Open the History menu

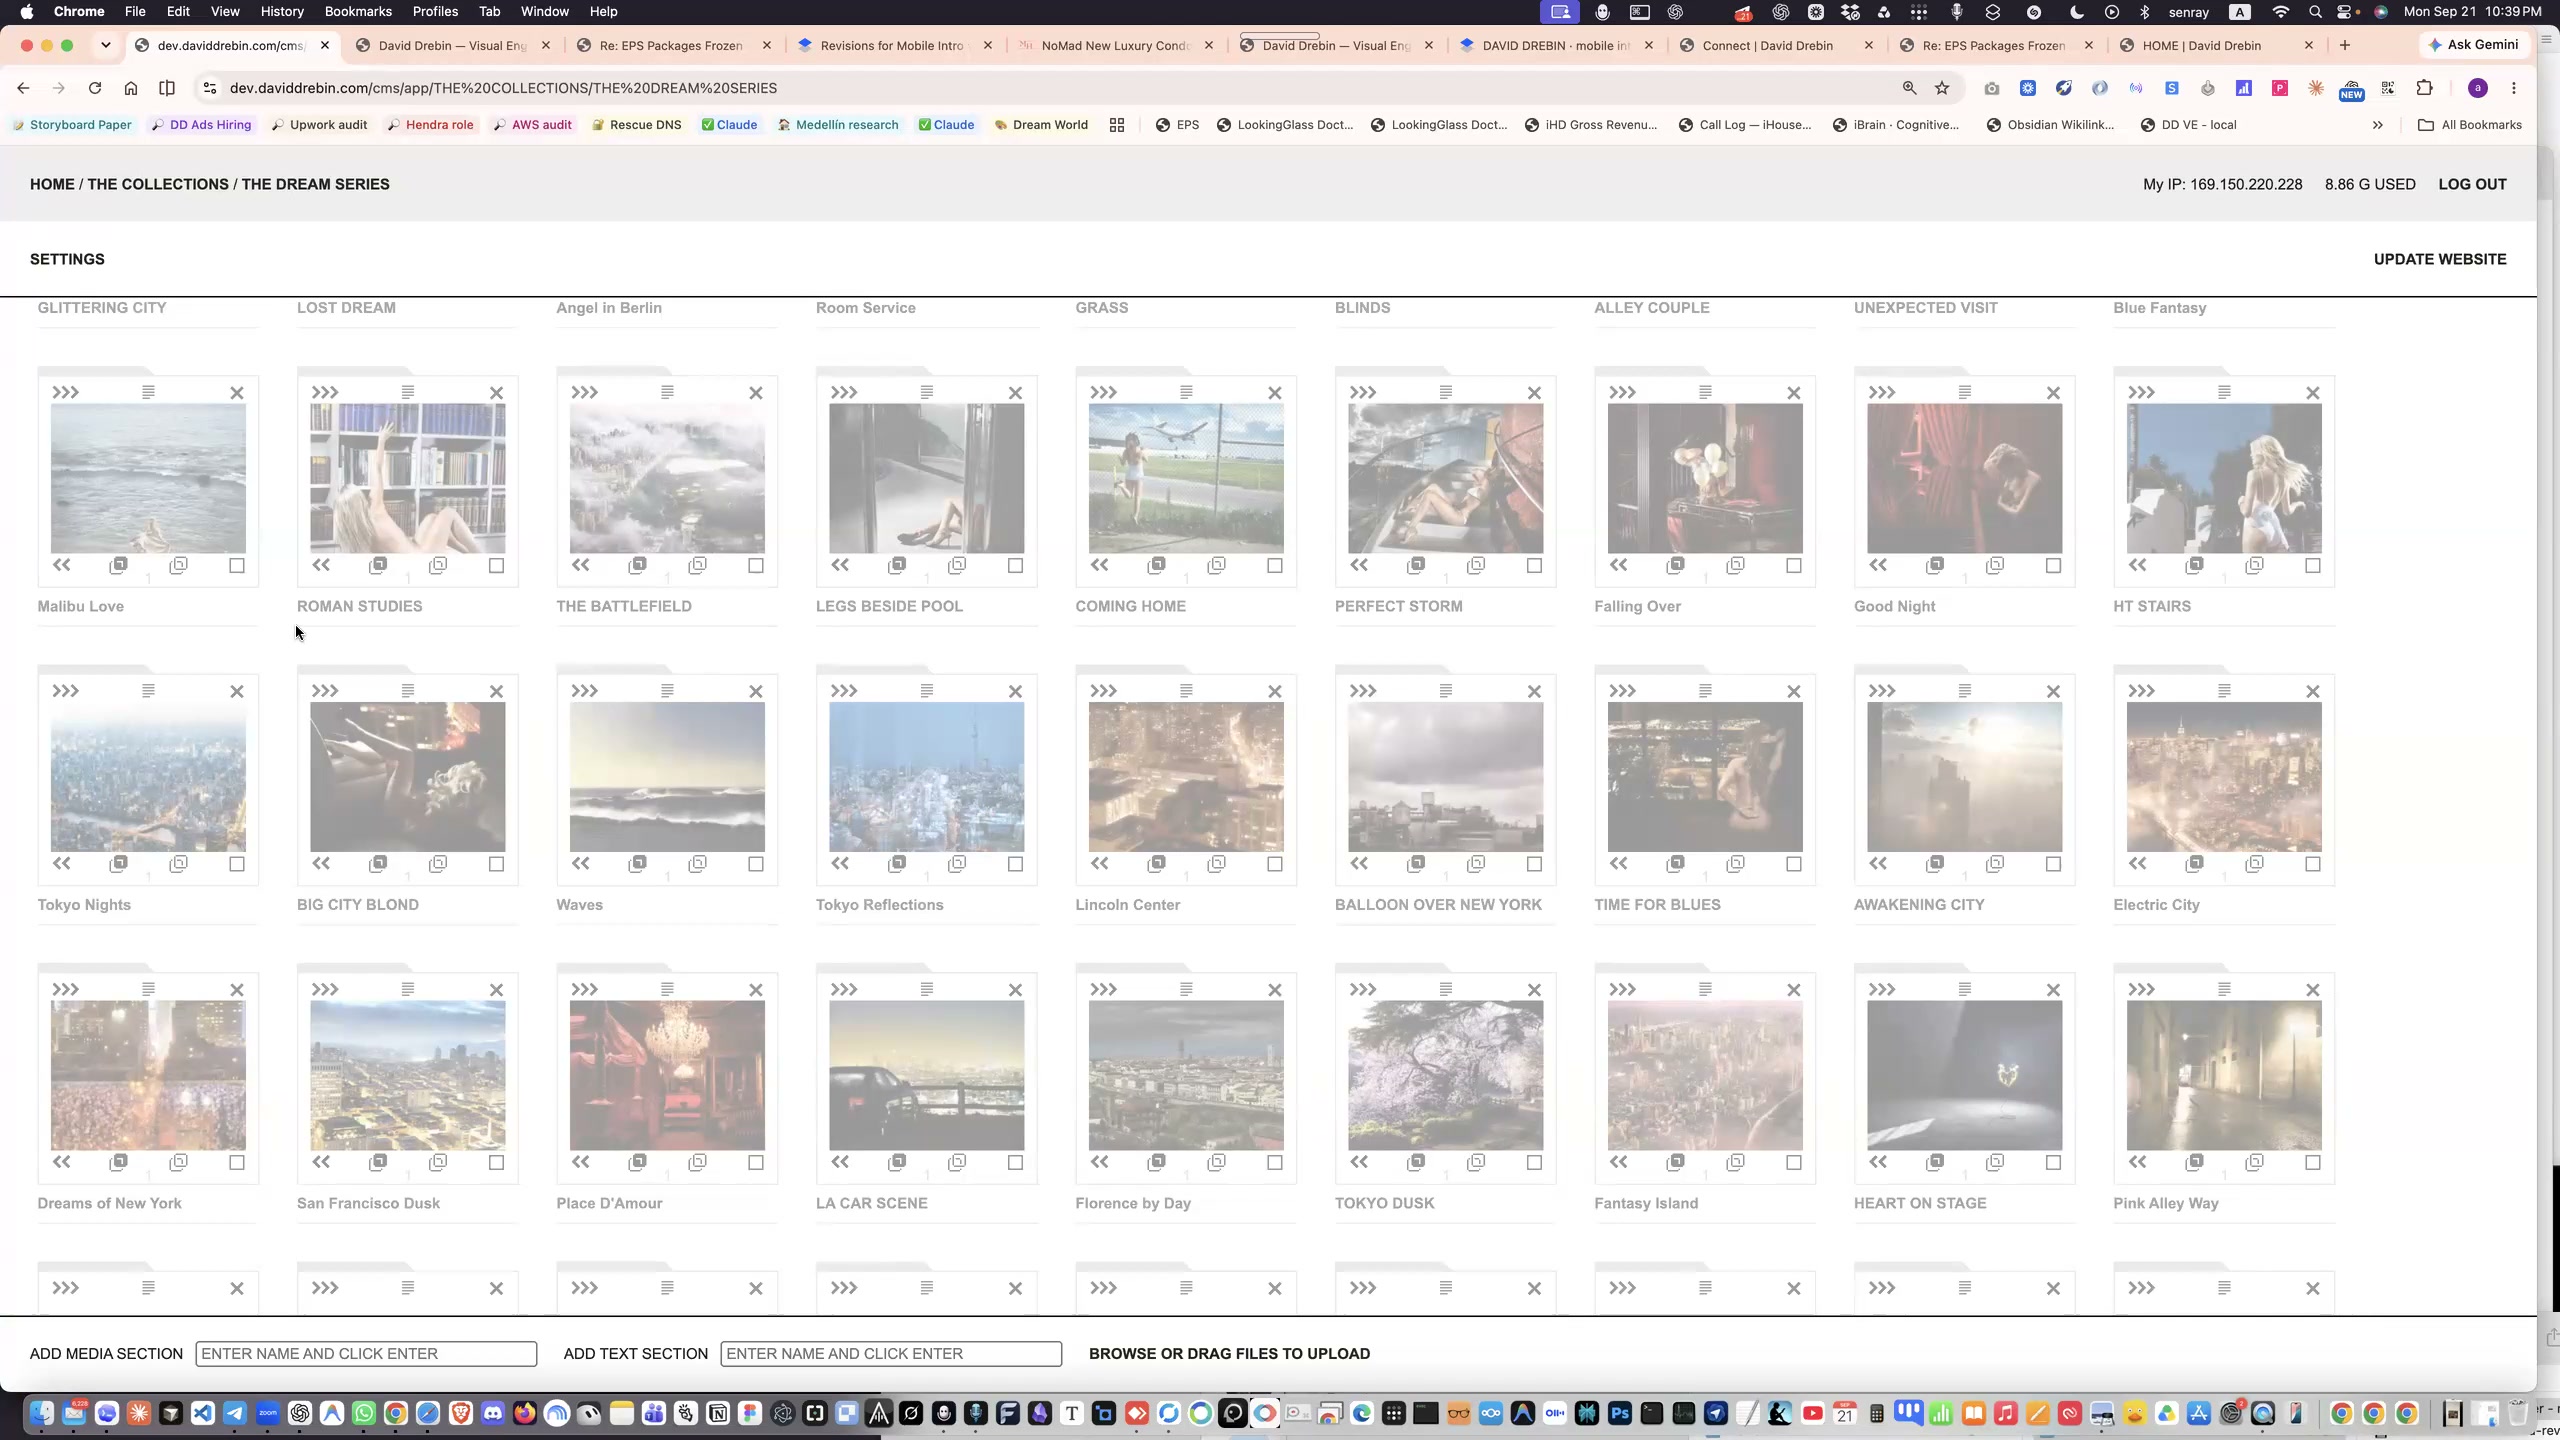pos(282,11)
